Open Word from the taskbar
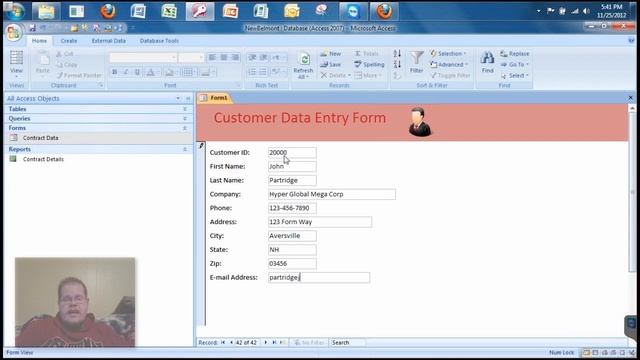The image size is (640, 360). click(138, 11)
